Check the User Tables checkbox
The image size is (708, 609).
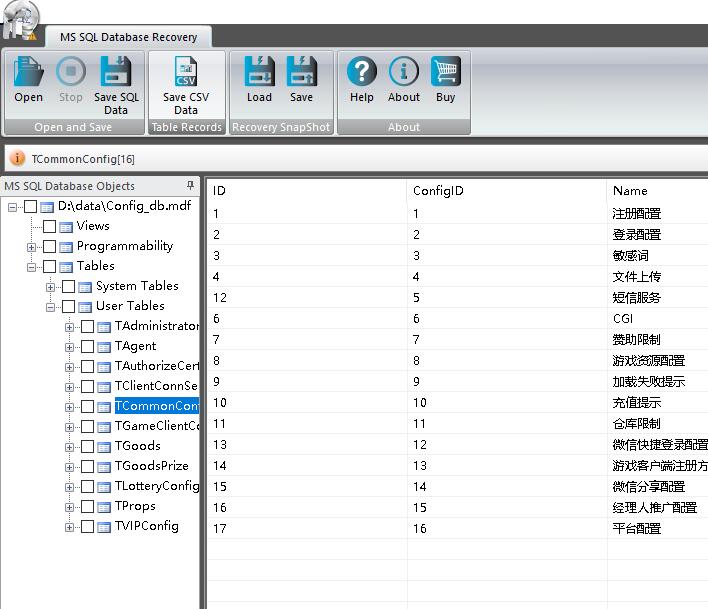coord(68,307)
